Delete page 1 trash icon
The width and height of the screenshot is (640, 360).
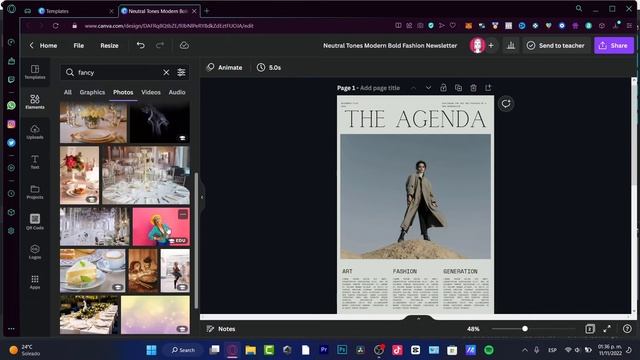point(473,88)
